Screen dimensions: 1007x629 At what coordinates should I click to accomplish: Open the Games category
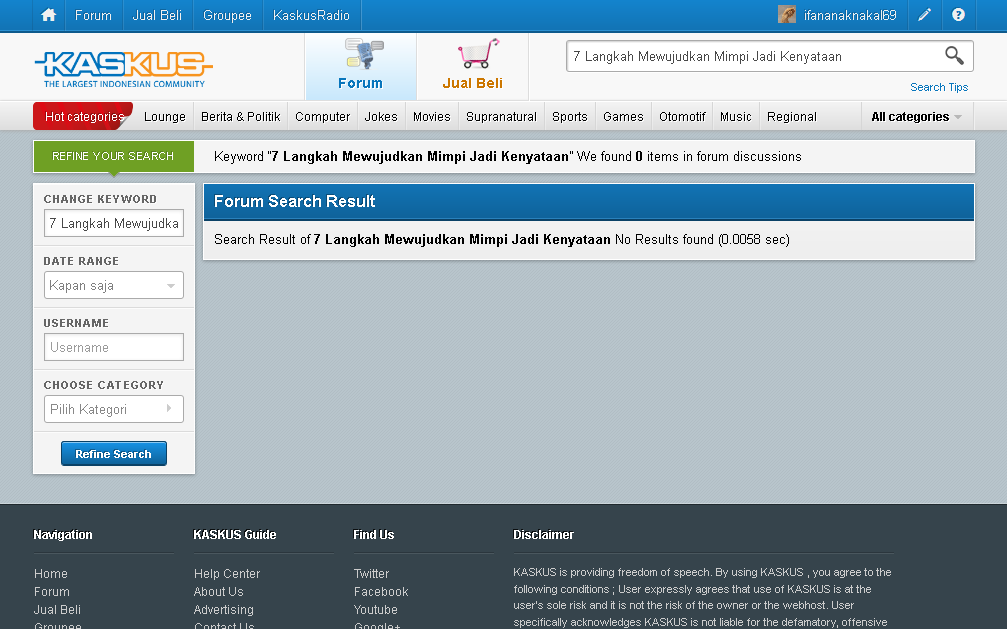(623, 117)
